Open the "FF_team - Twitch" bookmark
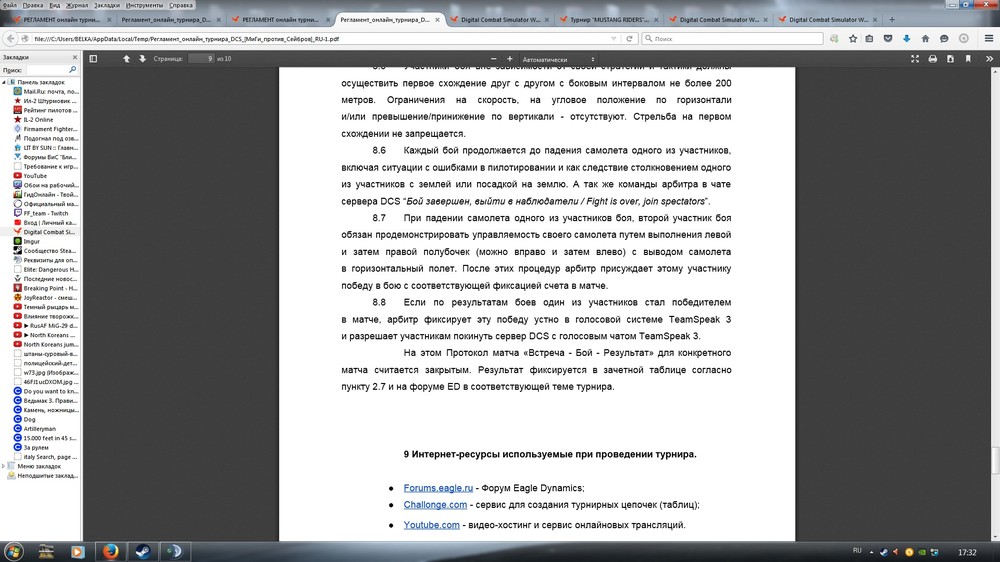The height and width of the screenshot is (562, 1000). pyautogui.click(x=41, y=214)
